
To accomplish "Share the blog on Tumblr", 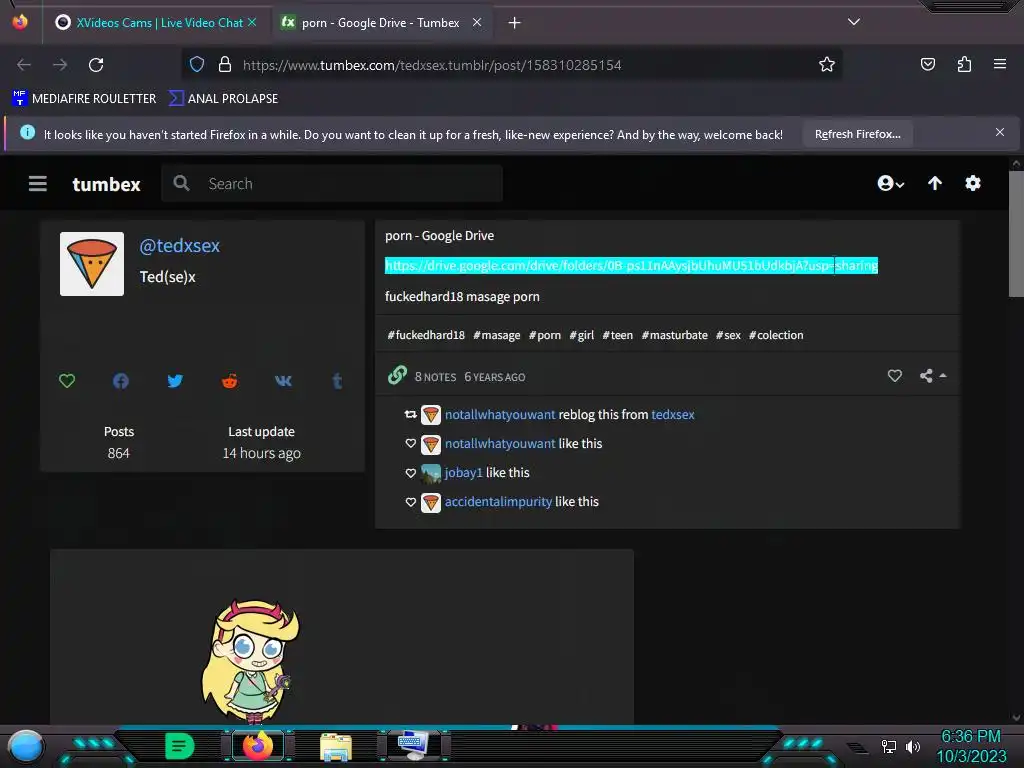I will coord(337,381).
